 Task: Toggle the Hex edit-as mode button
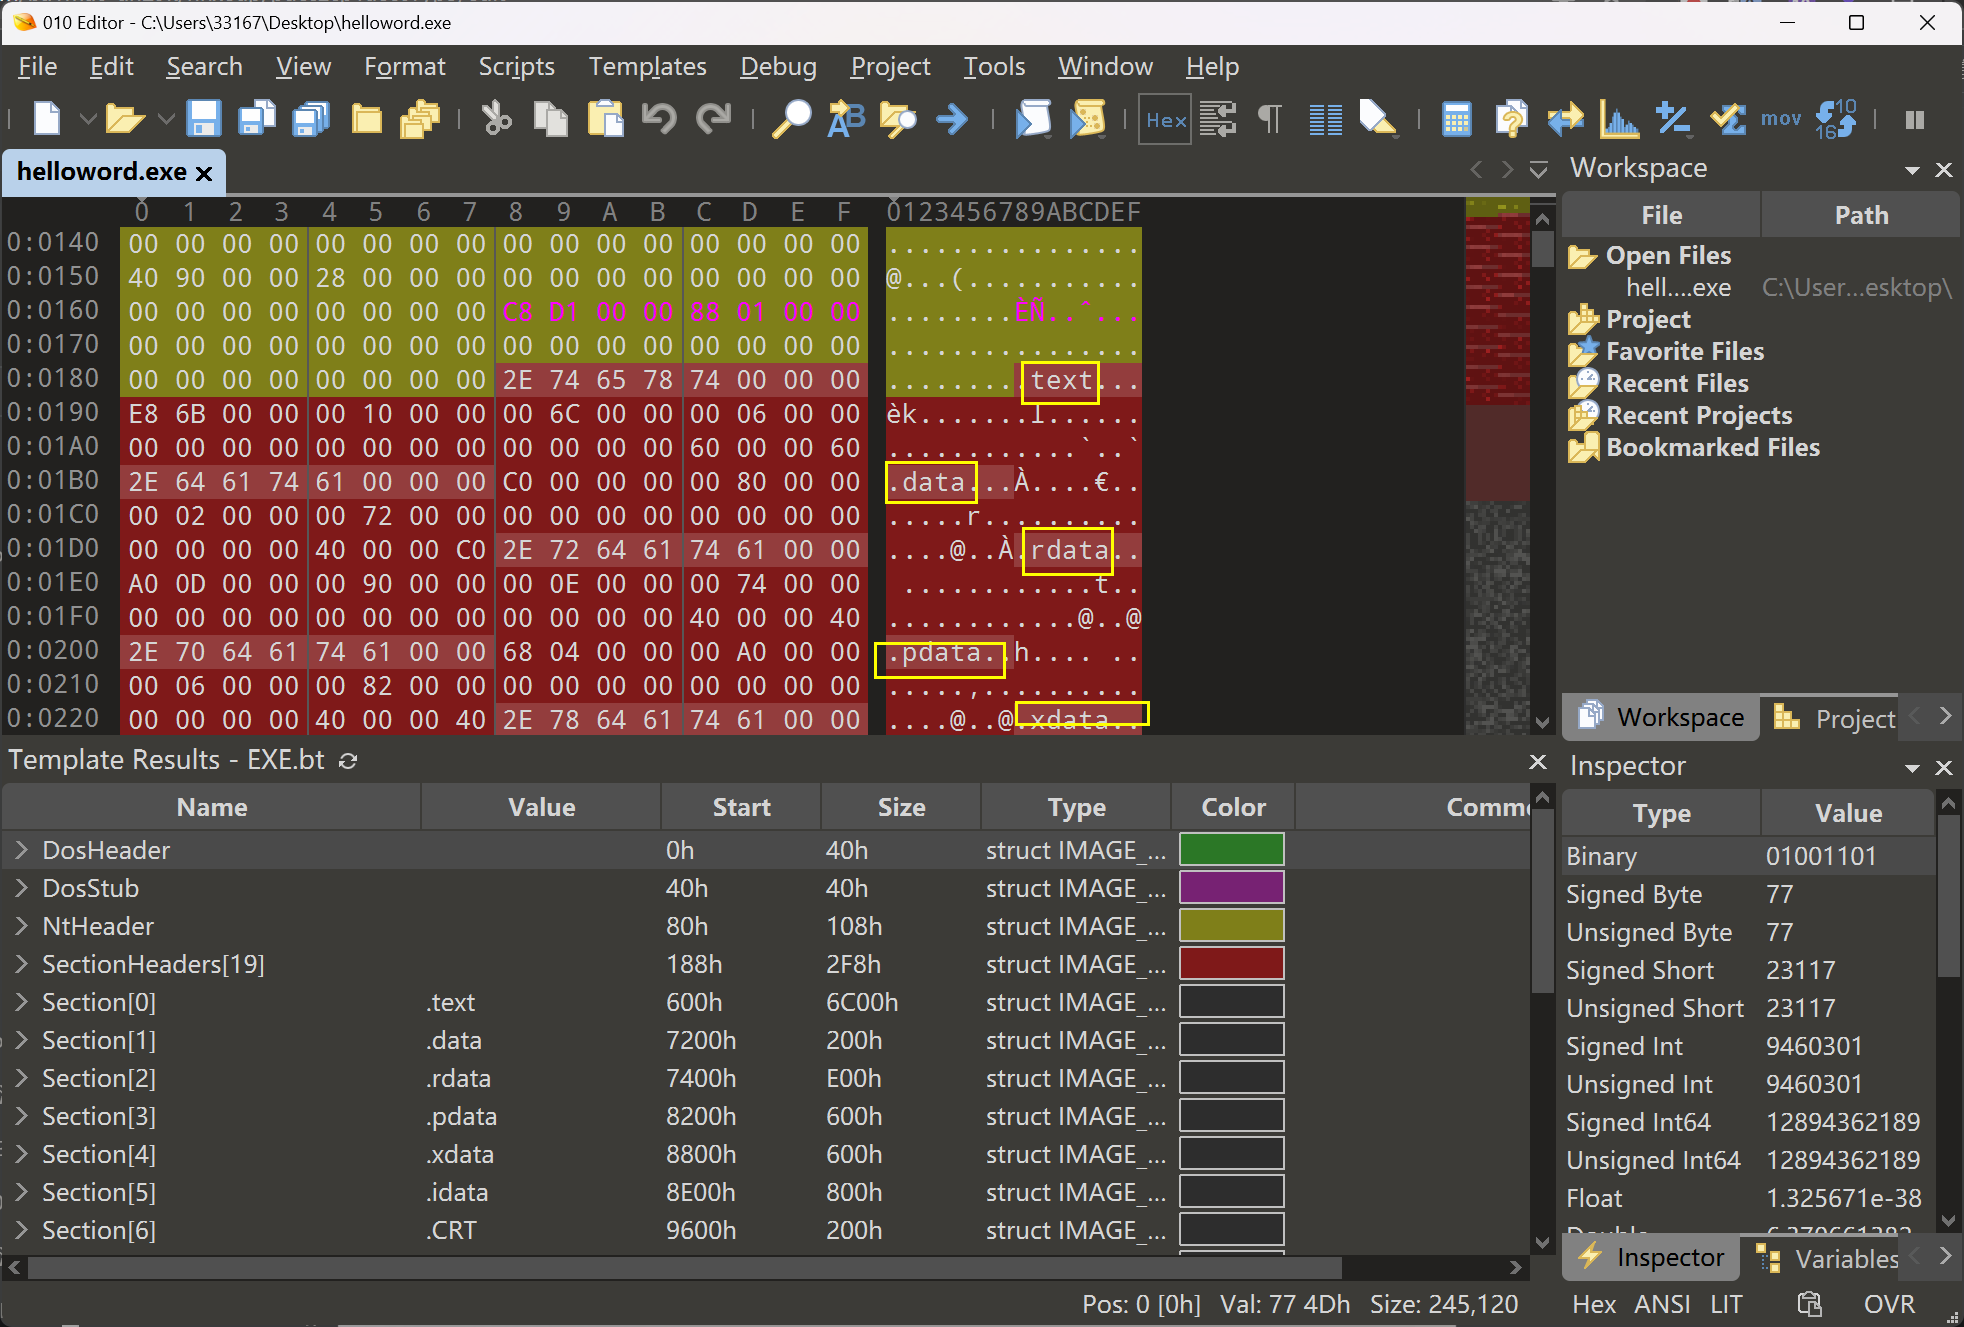[1165, 120]
